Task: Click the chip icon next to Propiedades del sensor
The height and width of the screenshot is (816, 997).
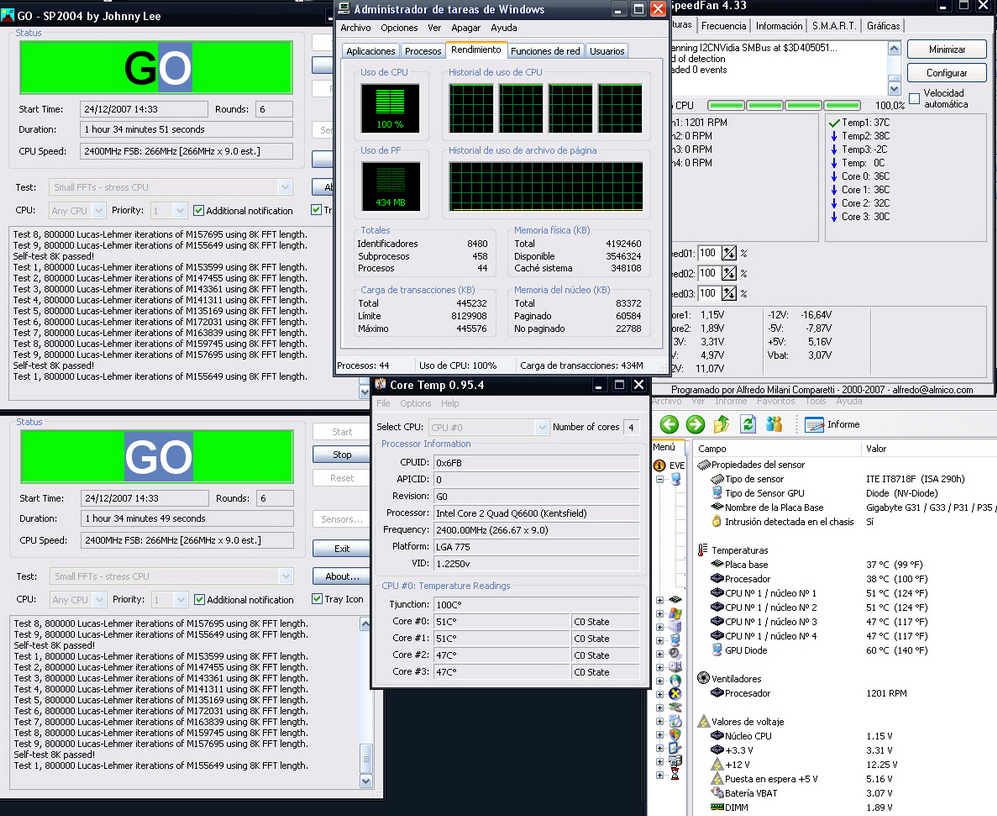Action: [x=704, y=464]
